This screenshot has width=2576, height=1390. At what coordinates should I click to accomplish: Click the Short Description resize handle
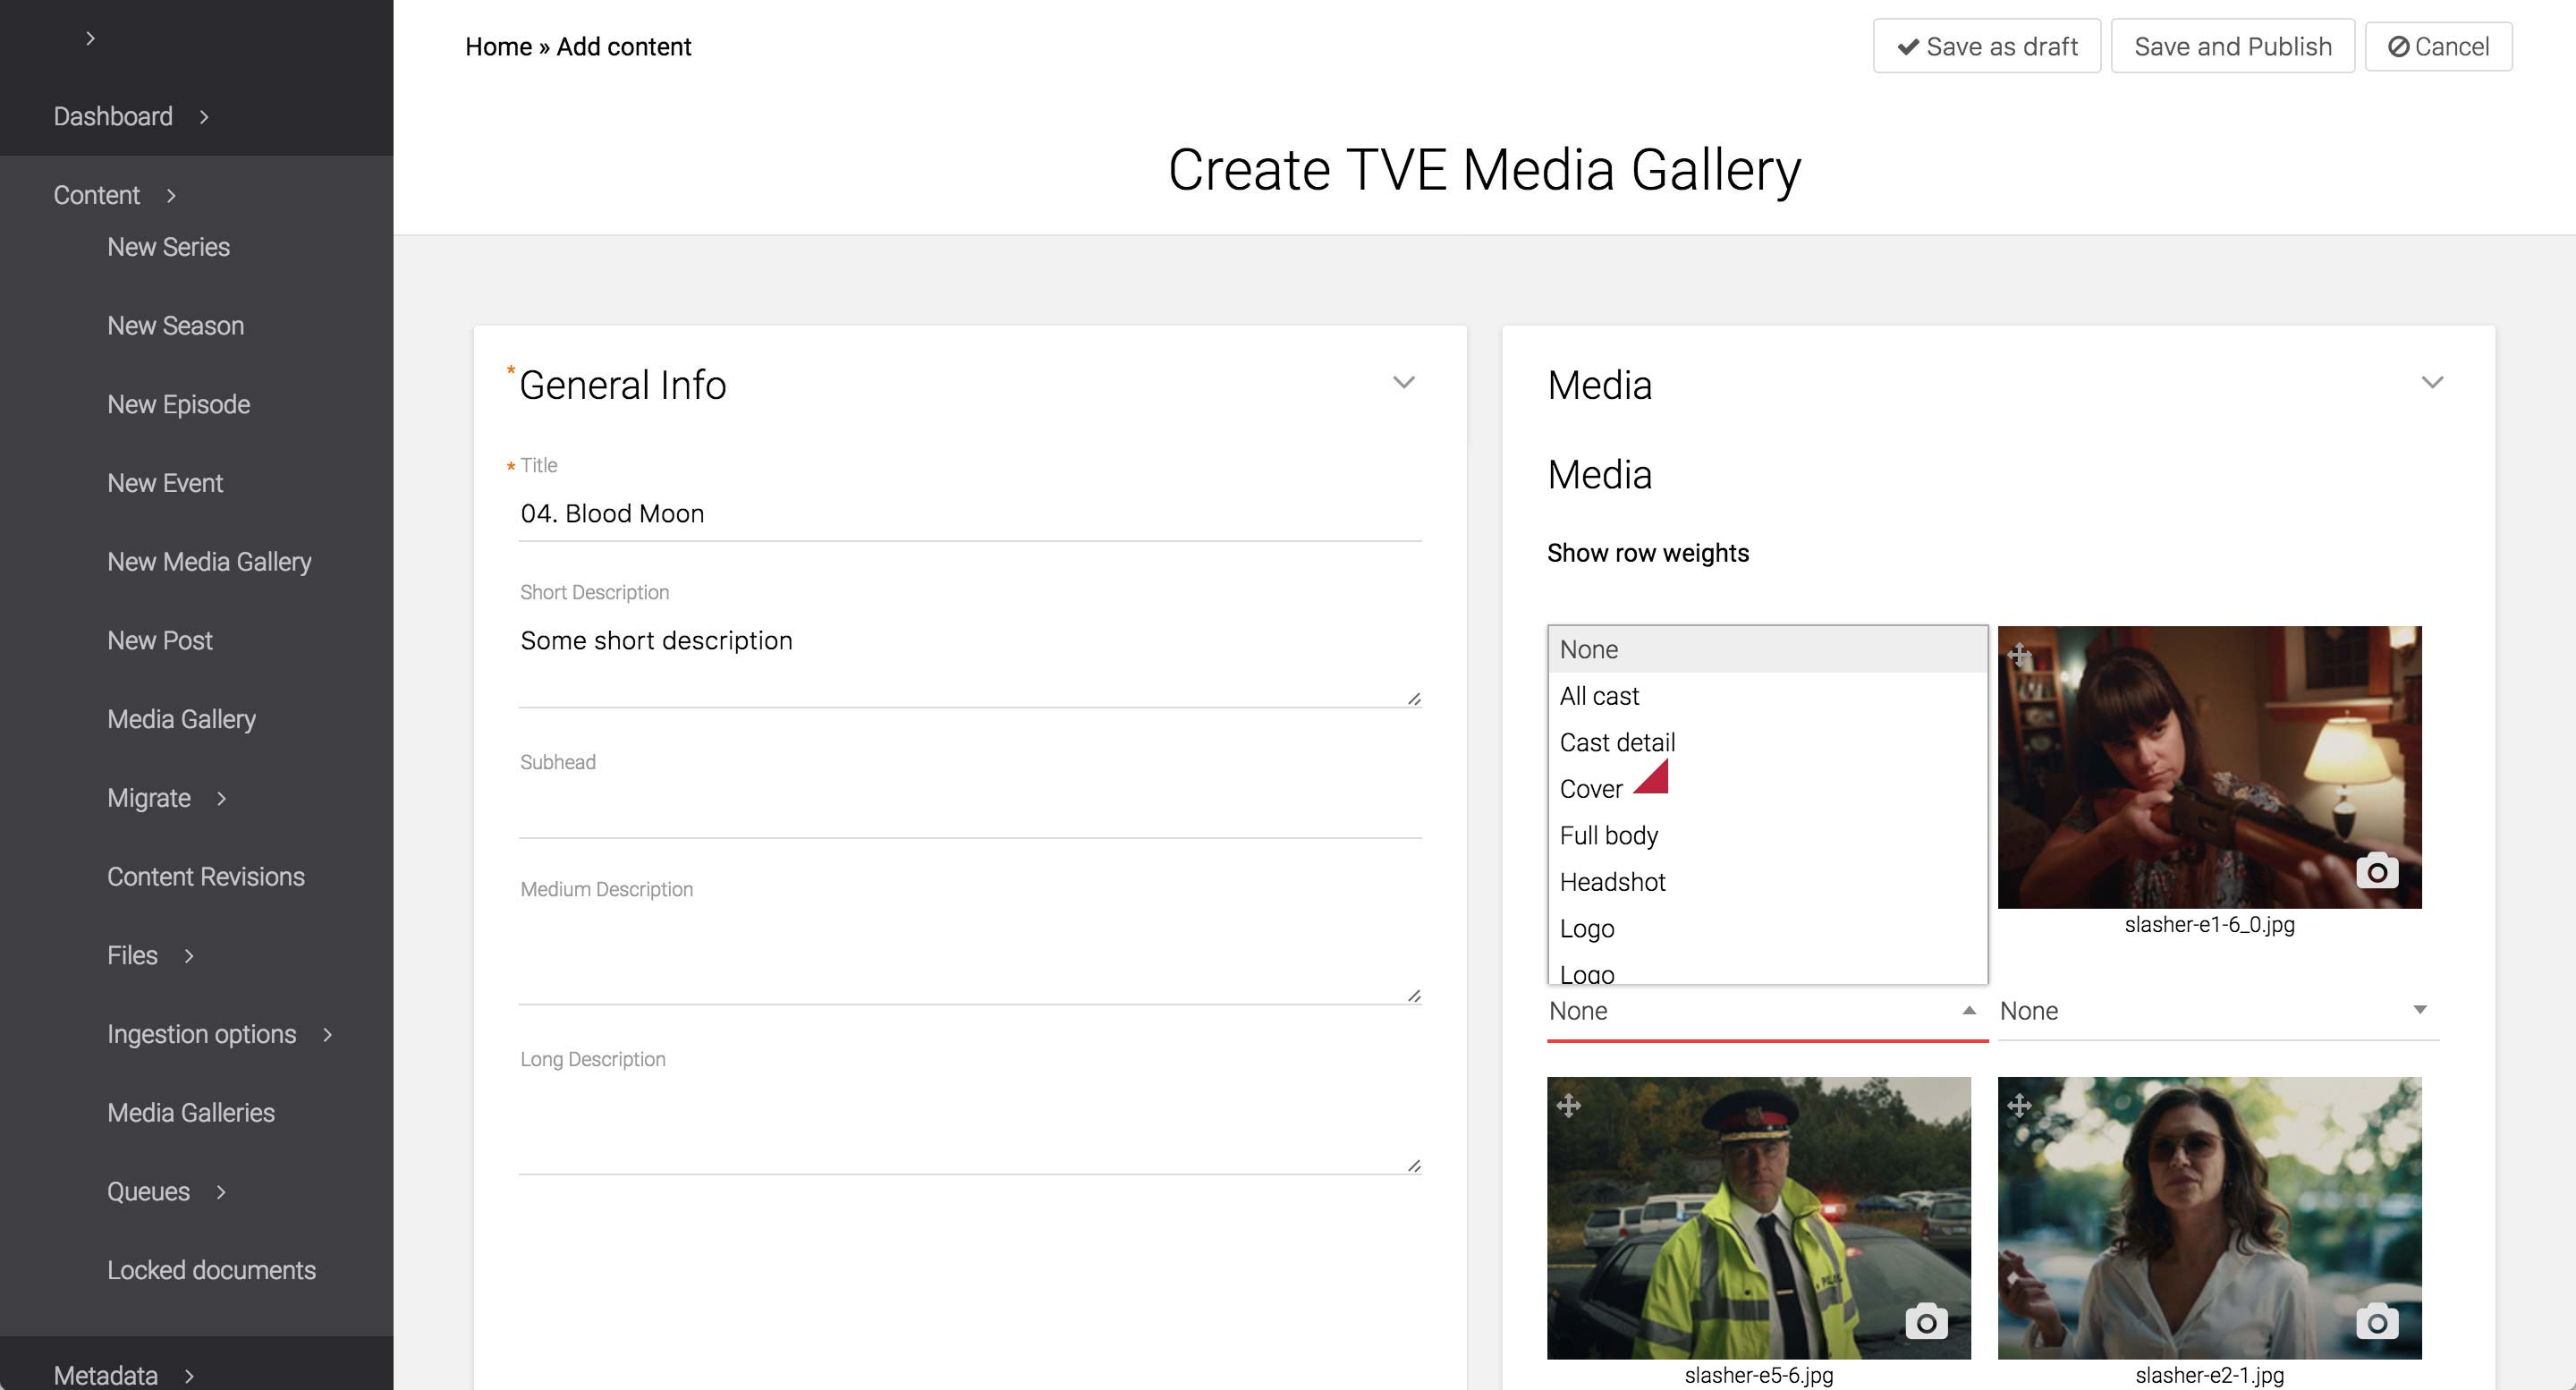pos(1413,698)
